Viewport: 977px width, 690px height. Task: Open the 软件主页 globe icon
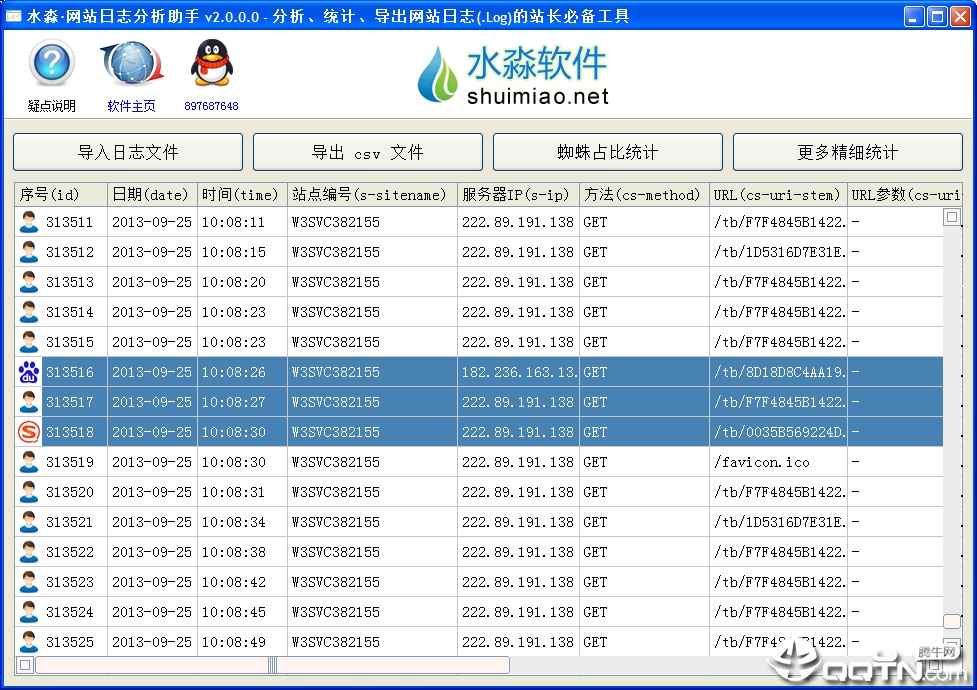[131, 64]
